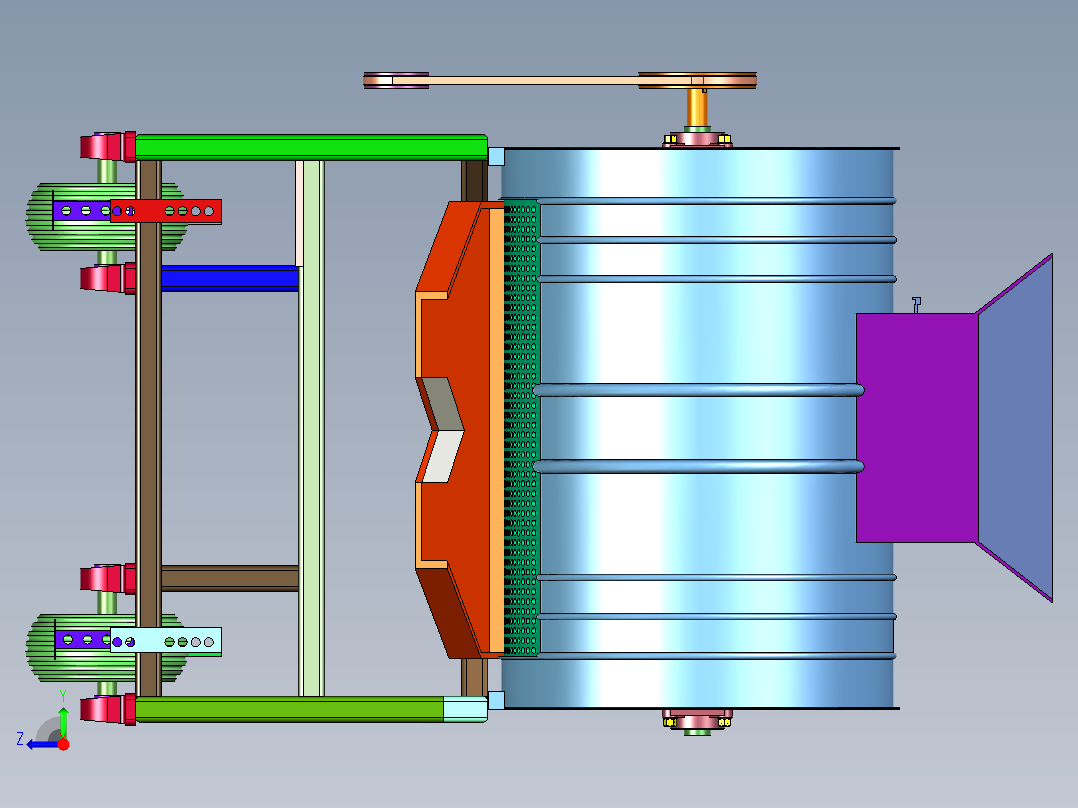Select the red perforated bracket by upper wheel

click(166, 211)
